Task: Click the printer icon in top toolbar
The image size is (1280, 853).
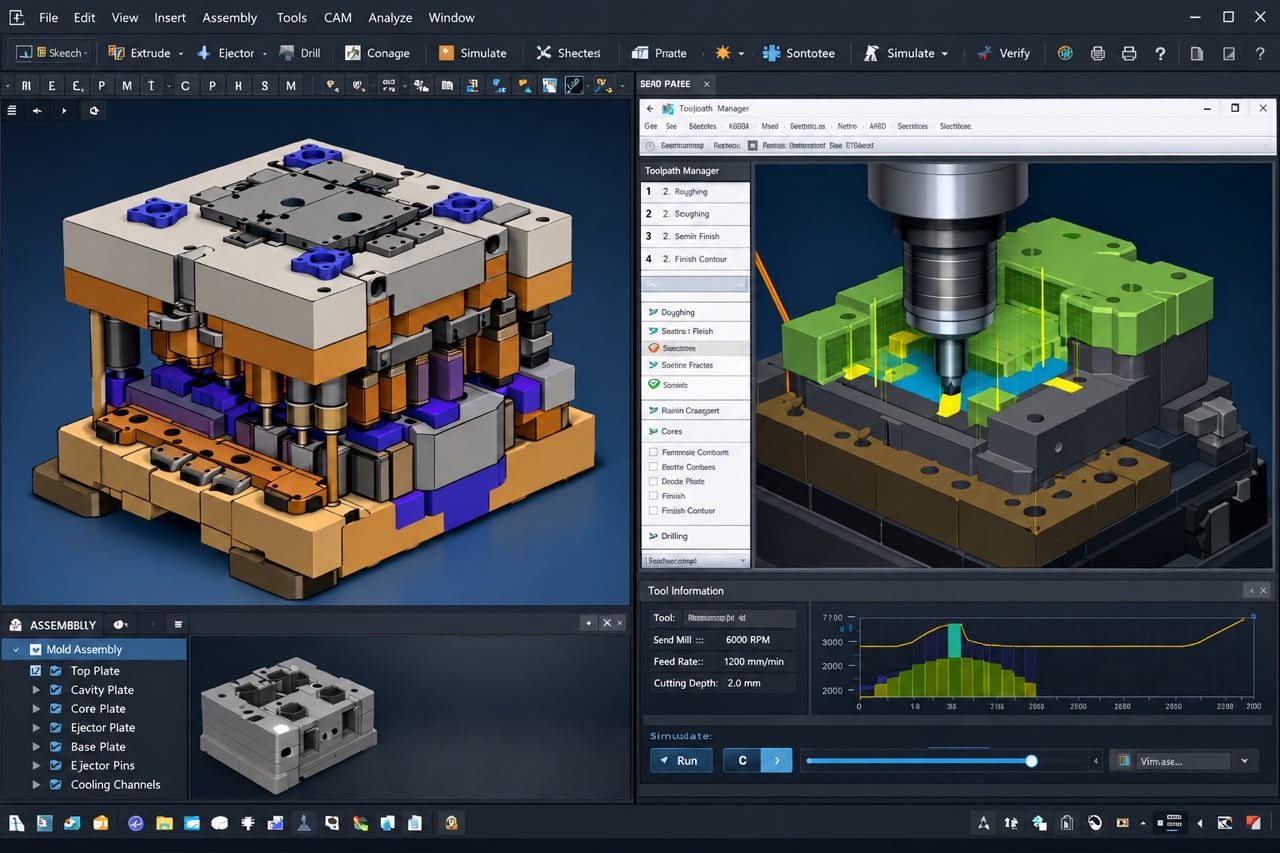Action: point(1129,53)
